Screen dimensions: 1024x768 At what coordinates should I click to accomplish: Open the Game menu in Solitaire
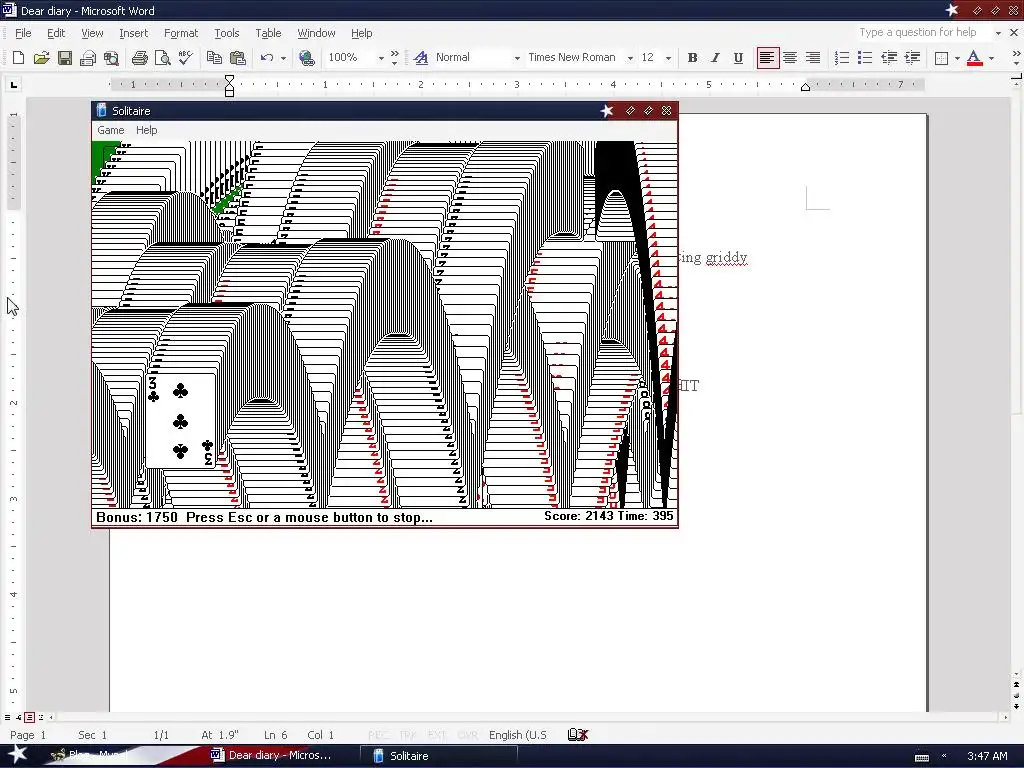click(110, 130)
